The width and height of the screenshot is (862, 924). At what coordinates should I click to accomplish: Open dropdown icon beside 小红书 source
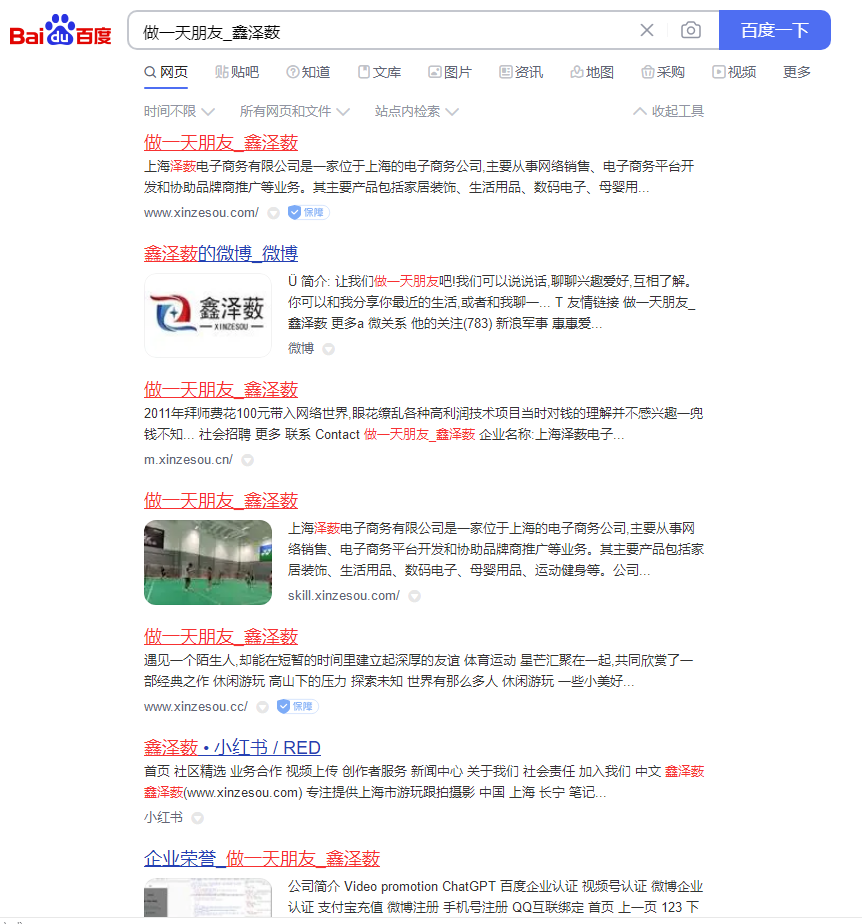coord(198,818)
